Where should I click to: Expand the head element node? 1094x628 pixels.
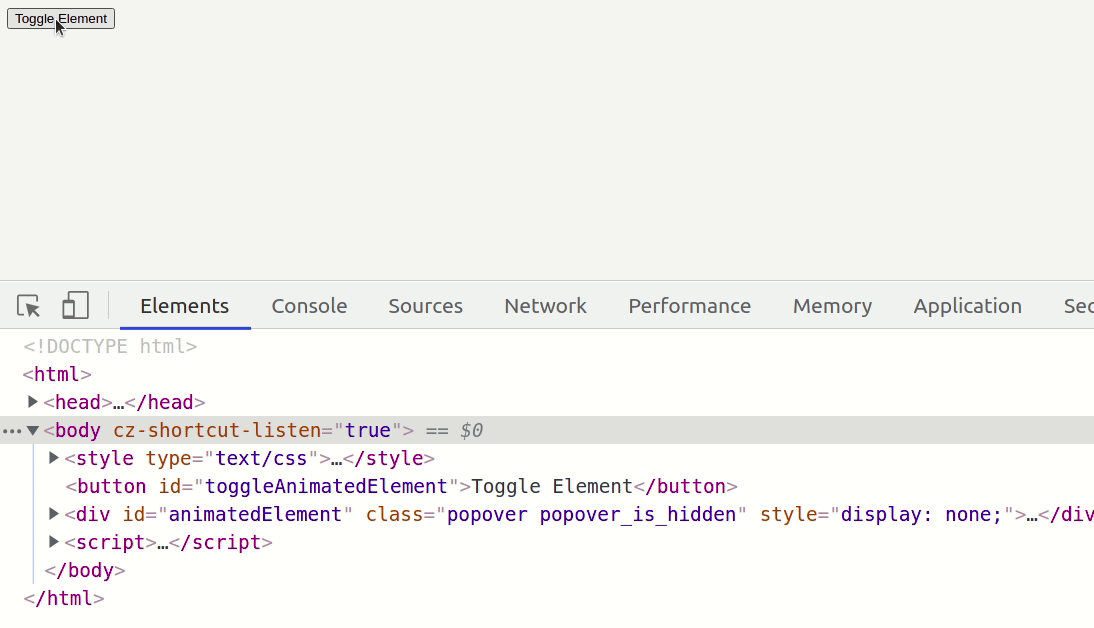(32, 402)
